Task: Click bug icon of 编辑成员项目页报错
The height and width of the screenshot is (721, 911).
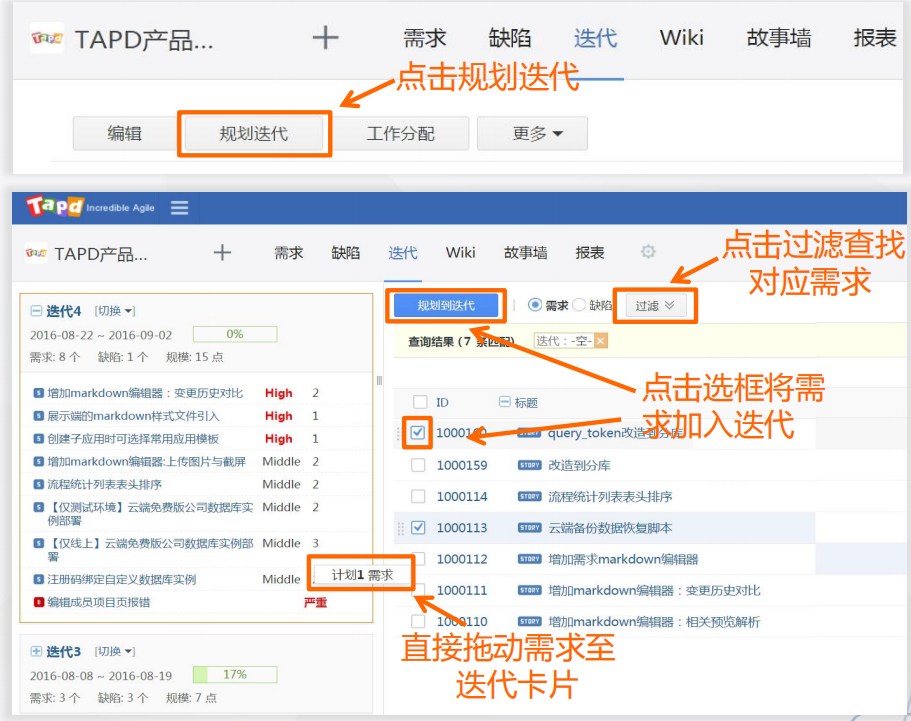Action: (x=38, y=602)
